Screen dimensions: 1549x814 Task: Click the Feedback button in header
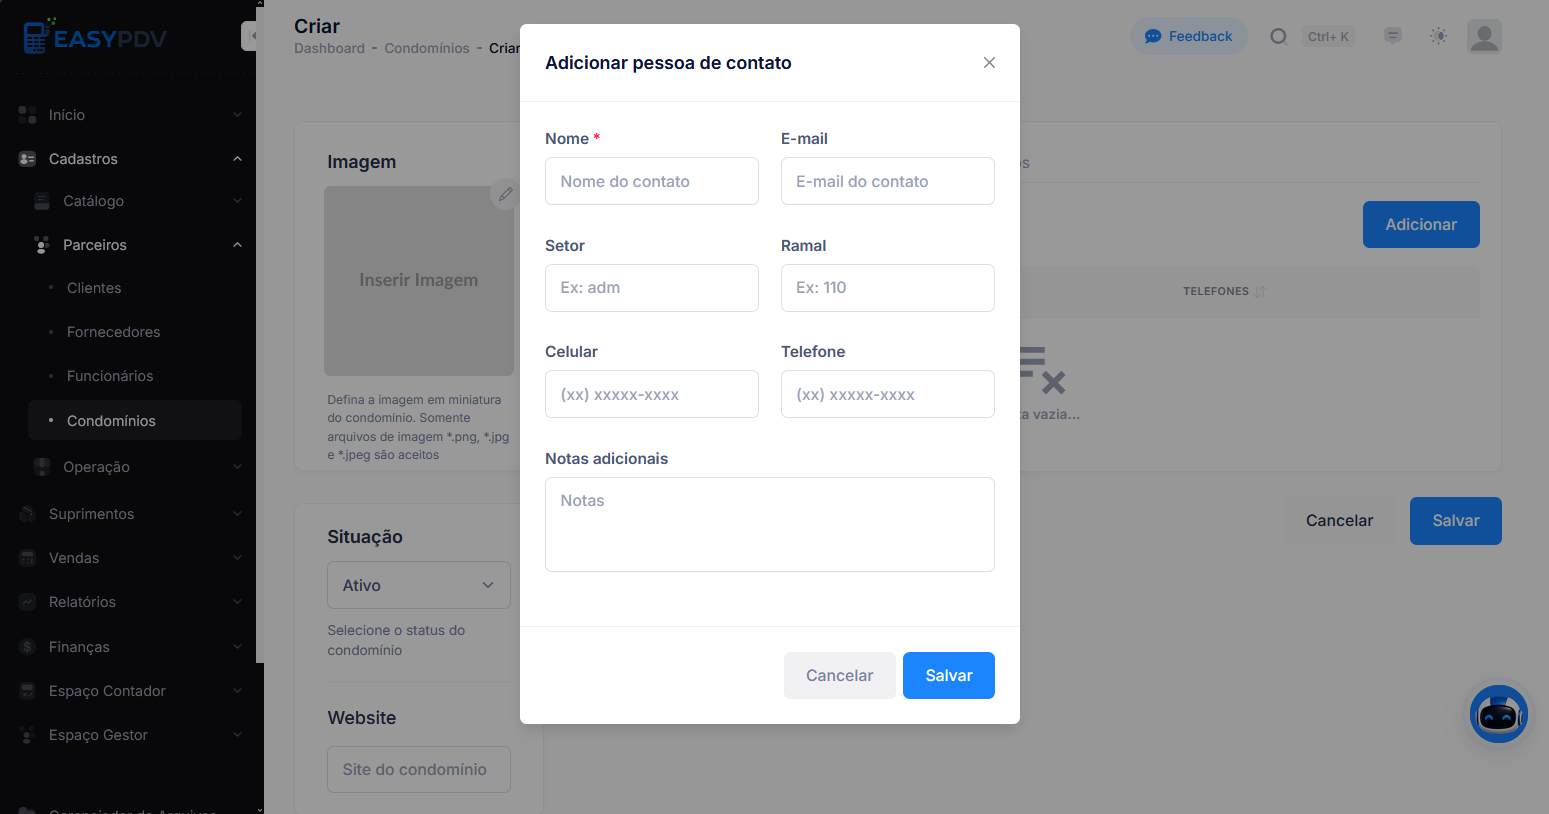(x=1189, y=36)
